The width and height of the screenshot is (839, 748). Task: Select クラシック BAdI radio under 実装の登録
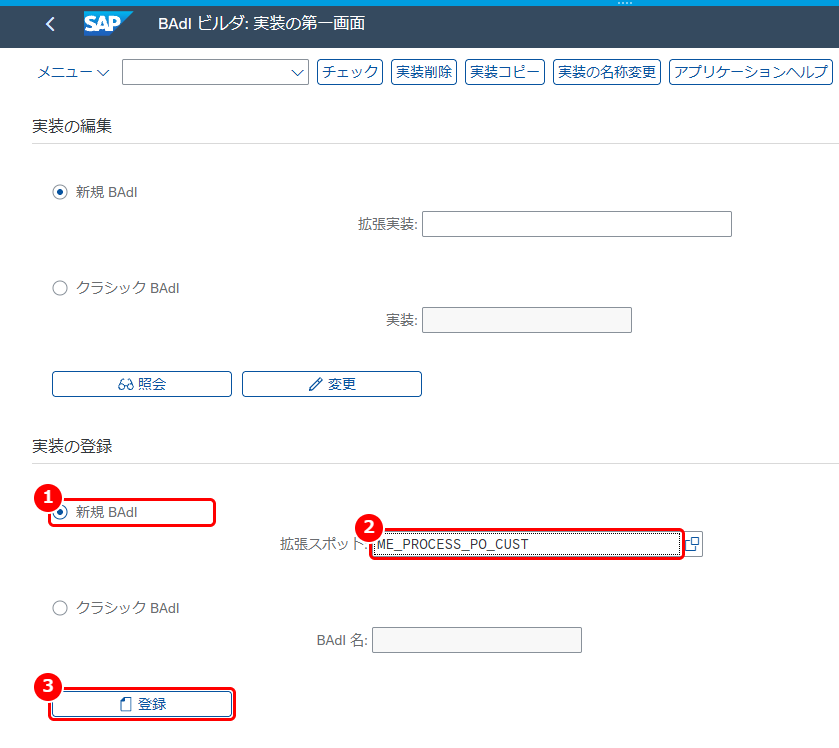click(x=60, y=608)
